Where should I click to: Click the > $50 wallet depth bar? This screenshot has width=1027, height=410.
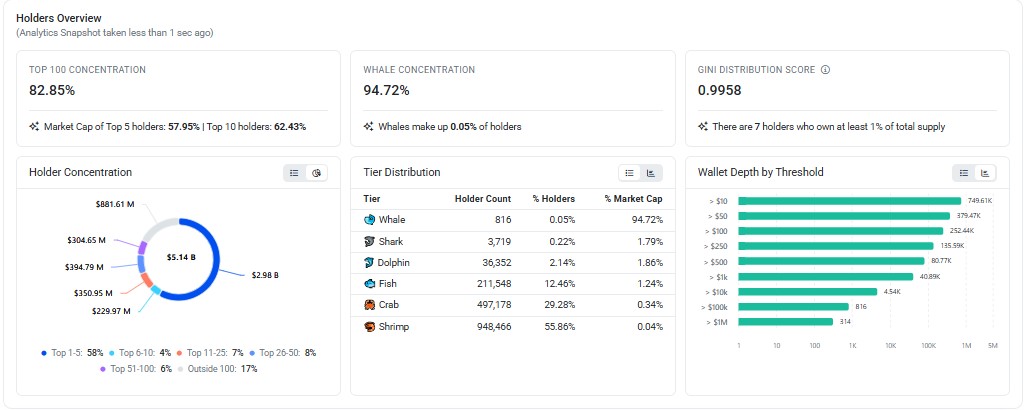pyautogui.click(x=844, y=216)
